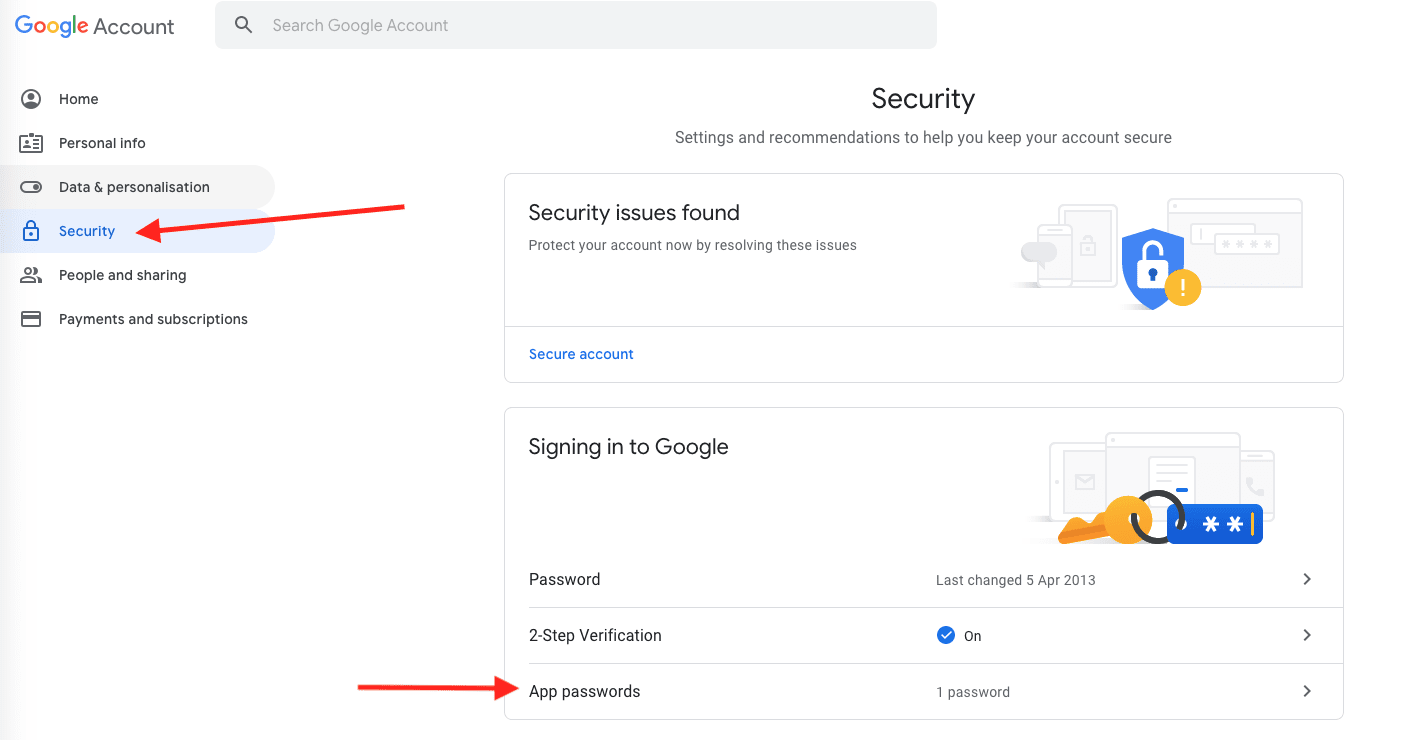The width and height of the screenshot is (1410, 740).
Task: Expand the Password row chevron
Action: coord(1307,579)
